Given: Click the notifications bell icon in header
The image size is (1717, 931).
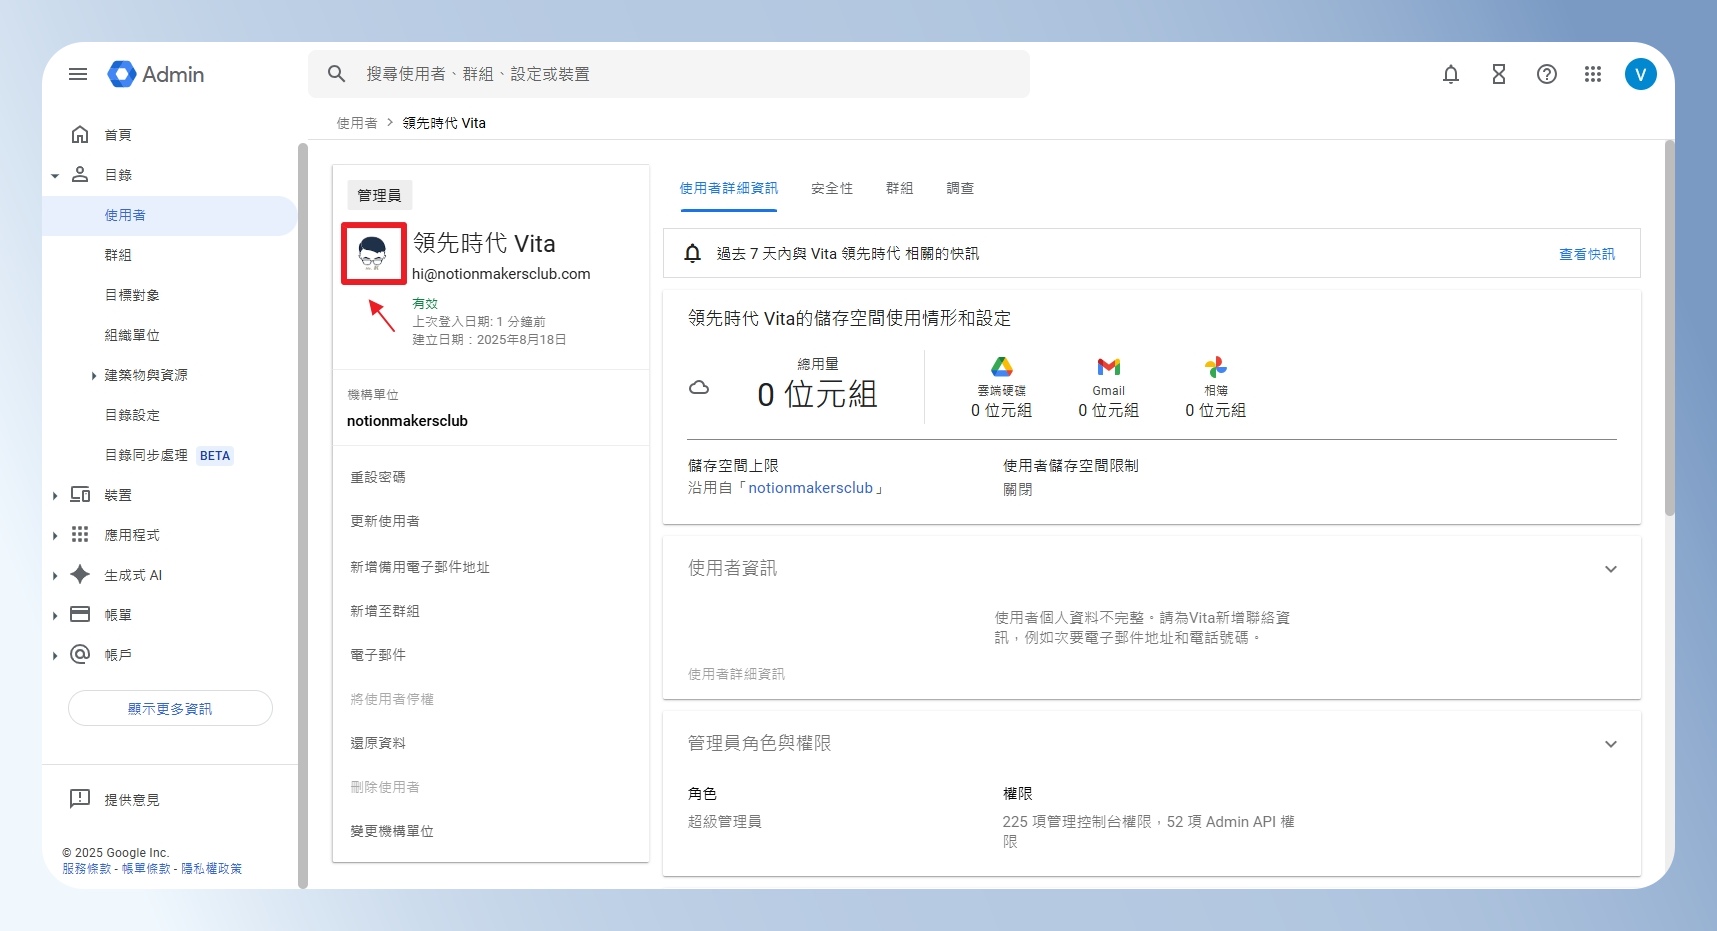Looking at the screenshot, I should pyautogui.click(x=1451, y=74).
